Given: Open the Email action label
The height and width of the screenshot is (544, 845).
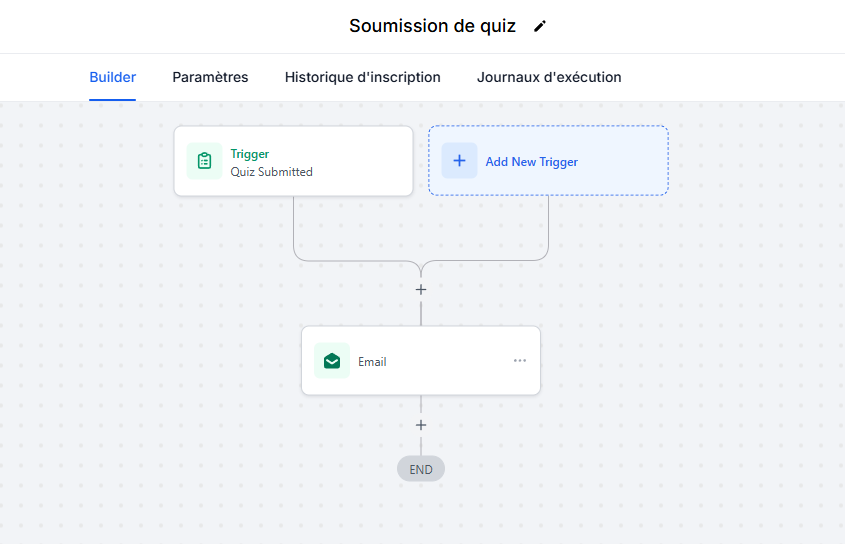Looking at the screenshot, I should (372, 362).
